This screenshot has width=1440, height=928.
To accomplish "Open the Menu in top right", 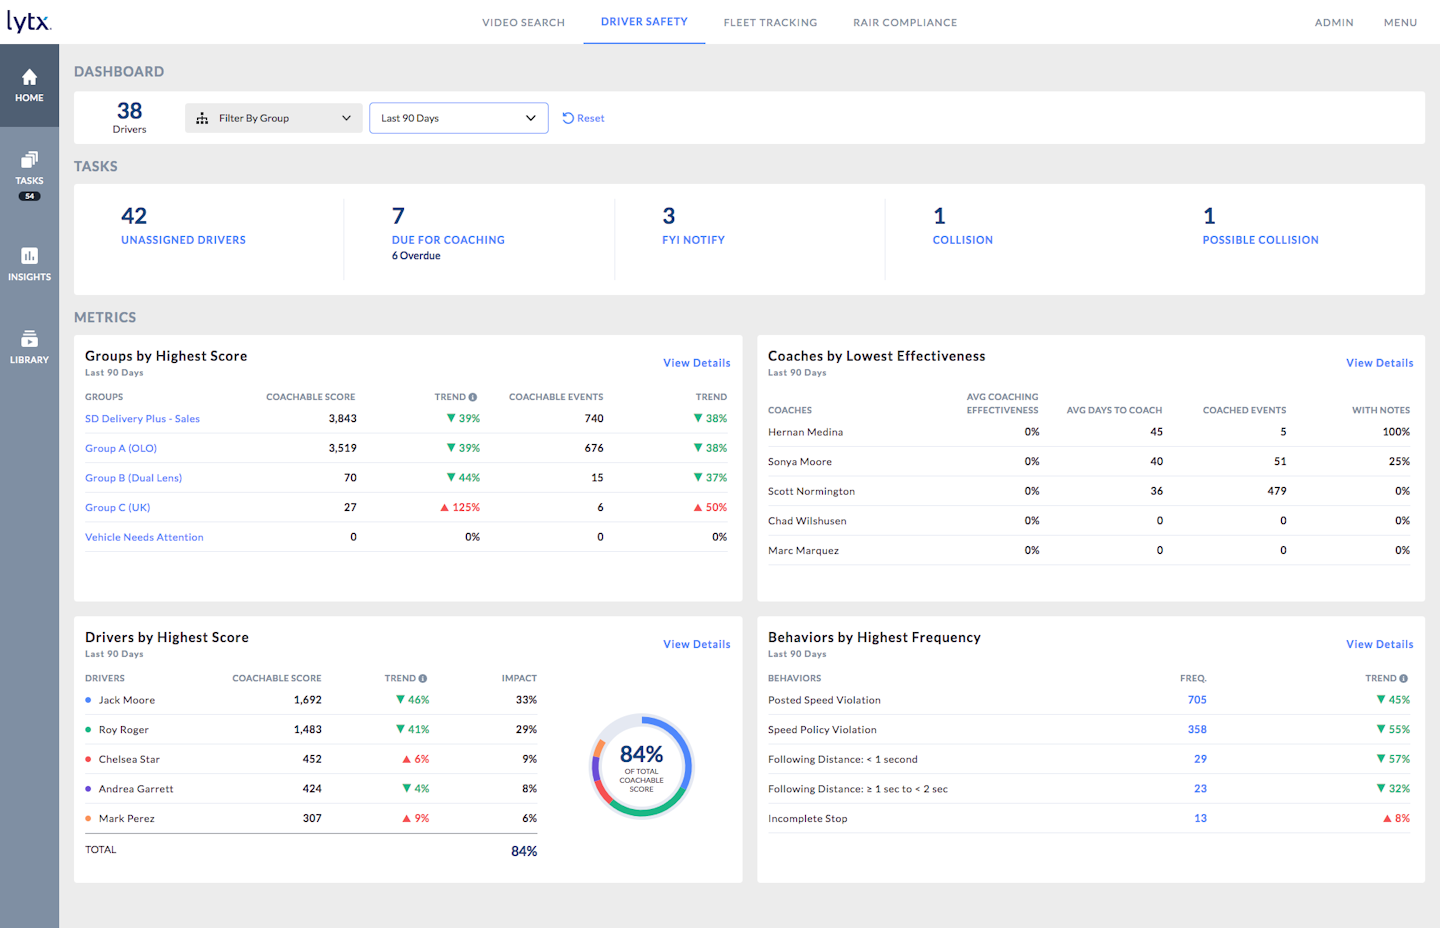I will [1400, 22].
